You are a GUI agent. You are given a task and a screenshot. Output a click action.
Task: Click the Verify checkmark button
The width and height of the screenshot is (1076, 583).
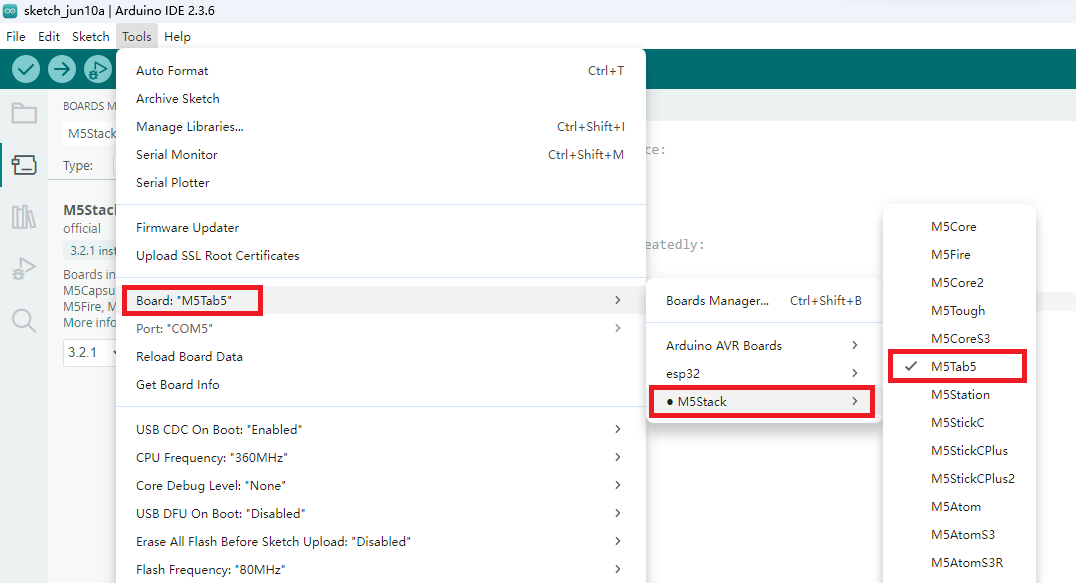(x=26, y=69)
